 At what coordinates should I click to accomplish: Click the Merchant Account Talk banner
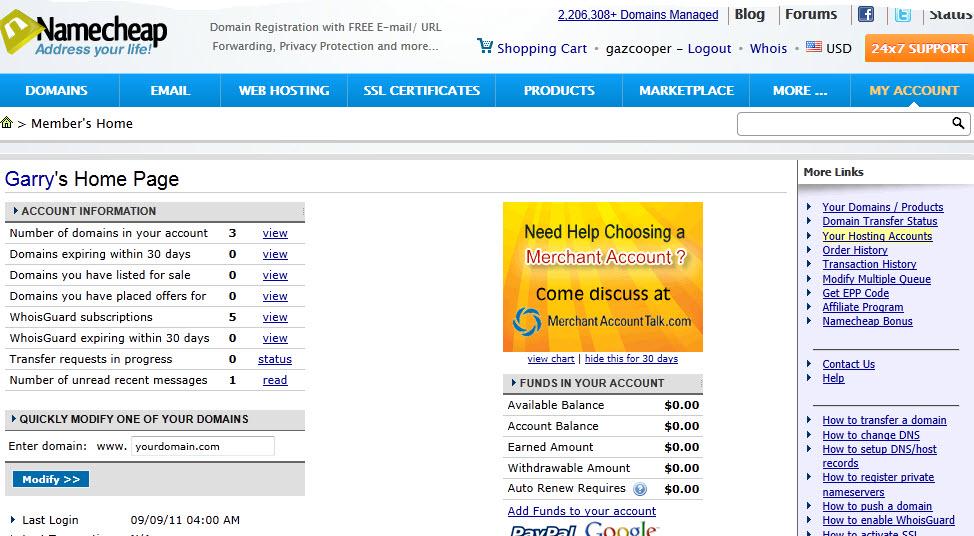[x=602, y=276]
